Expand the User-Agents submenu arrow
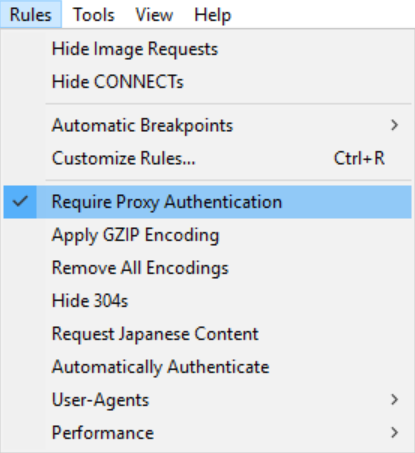 [x=394, y=399]
